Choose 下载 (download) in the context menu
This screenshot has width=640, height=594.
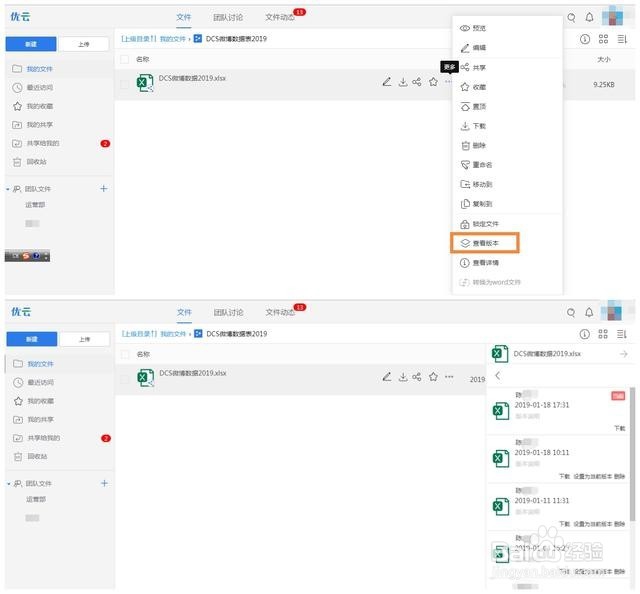[473, 126]
